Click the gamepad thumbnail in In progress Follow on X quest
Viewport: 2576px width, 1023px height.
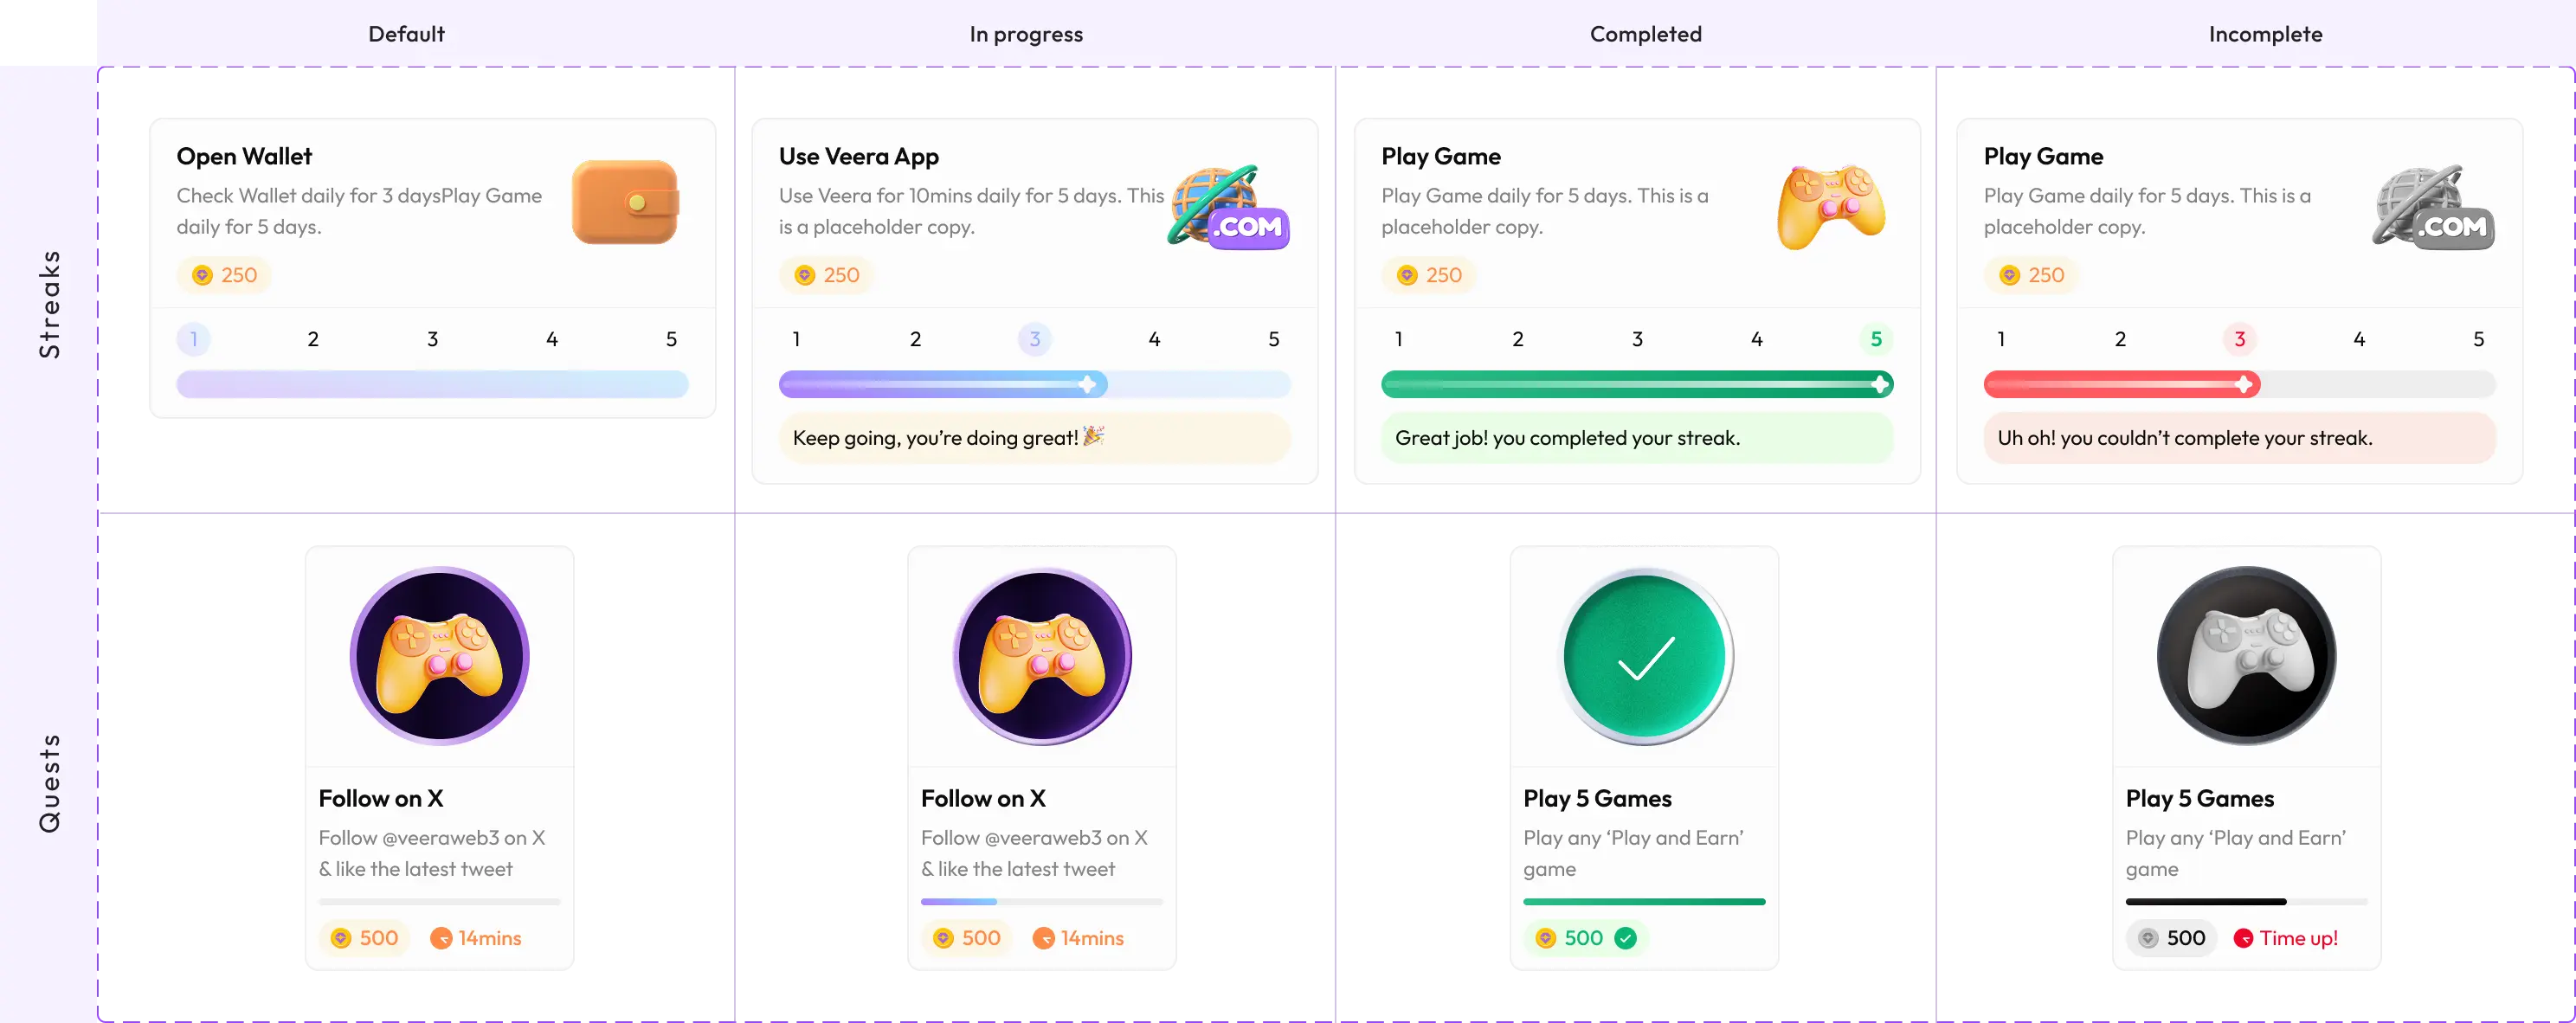click(x=1042, y=656)
